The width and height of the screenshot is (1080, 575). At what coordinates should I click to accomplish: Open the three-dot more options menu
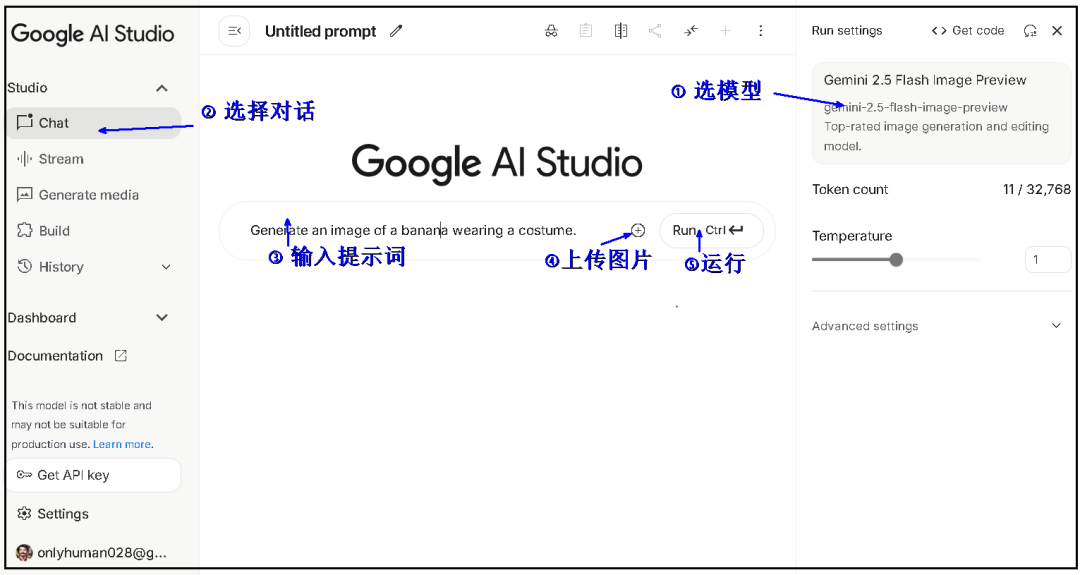tap(760, 31)
